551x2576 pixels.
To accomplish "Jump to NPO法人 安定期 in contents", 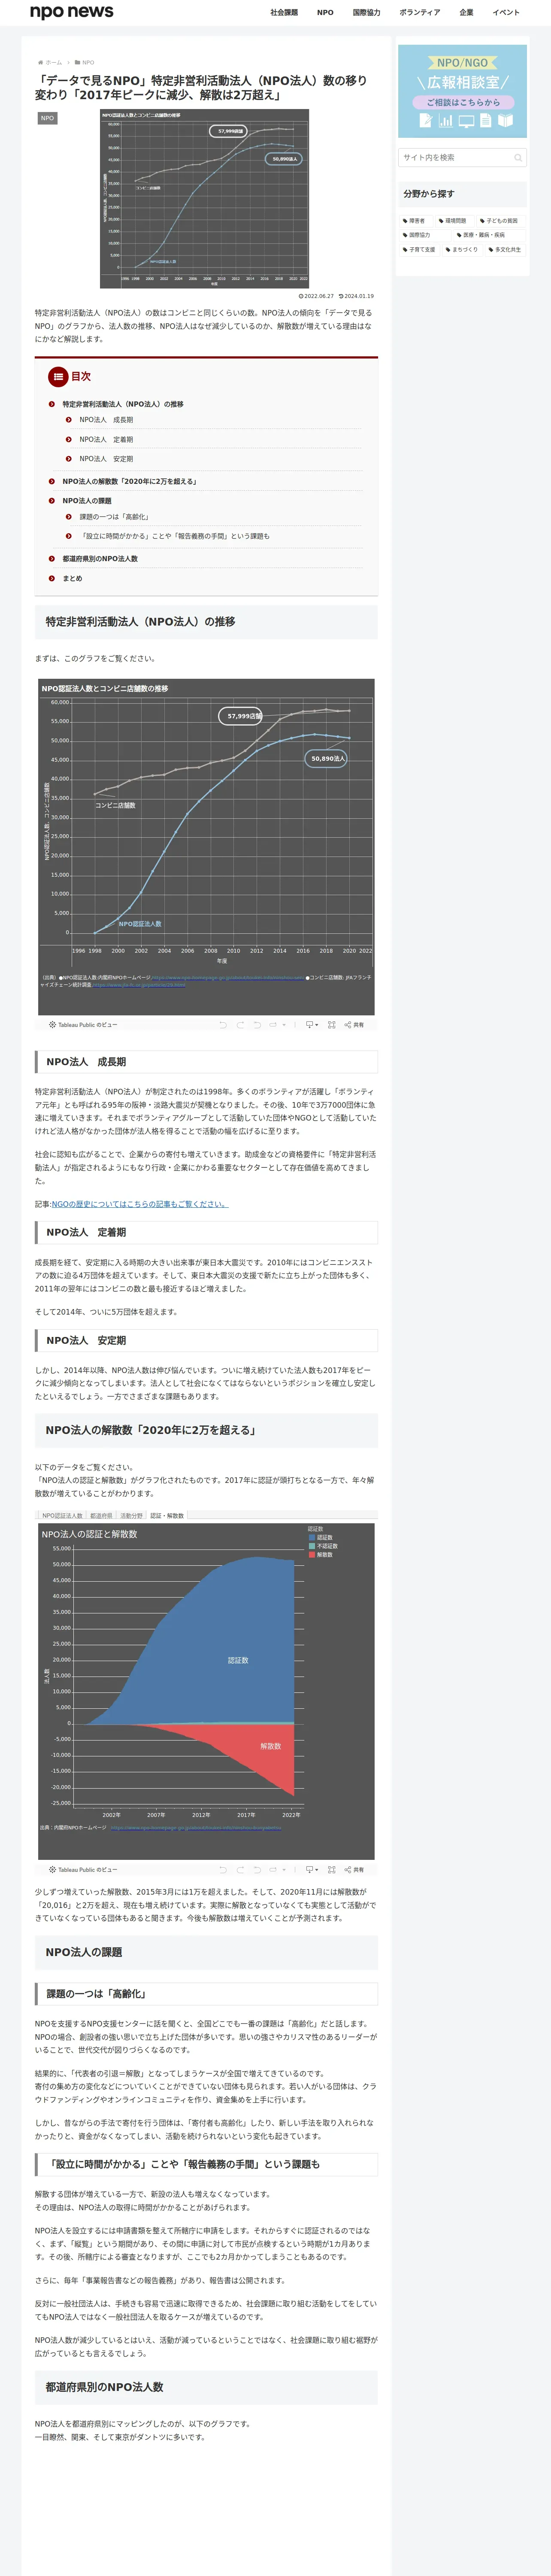I will 106,459.
